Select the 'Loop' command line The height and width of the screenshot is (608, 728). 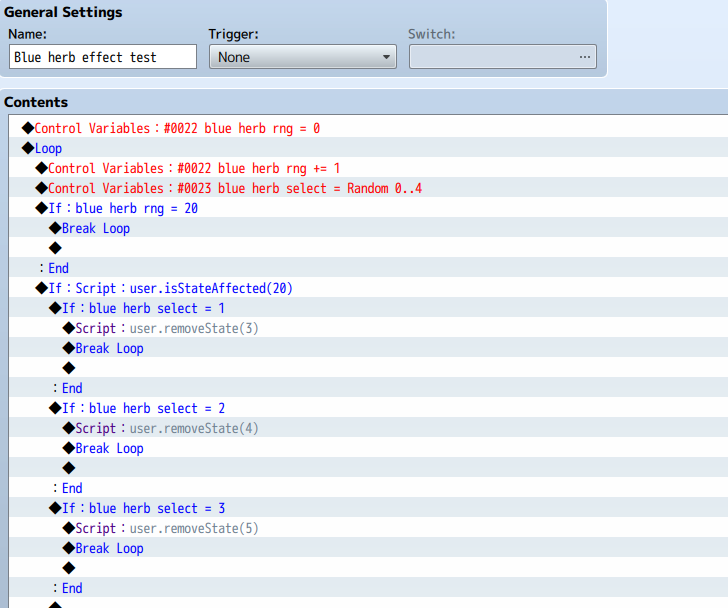[369, 148]
